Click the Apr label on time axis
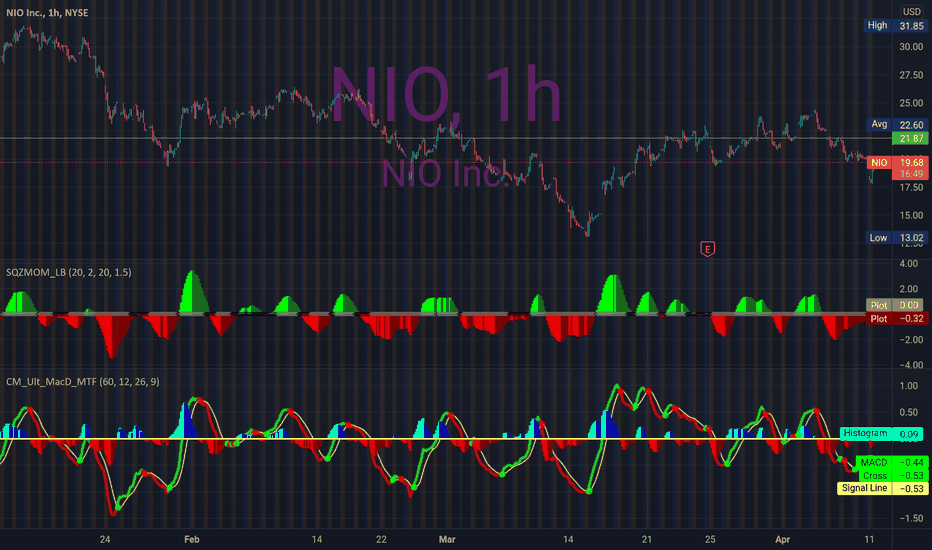The image size is (932, 550). tap(783, 539)
